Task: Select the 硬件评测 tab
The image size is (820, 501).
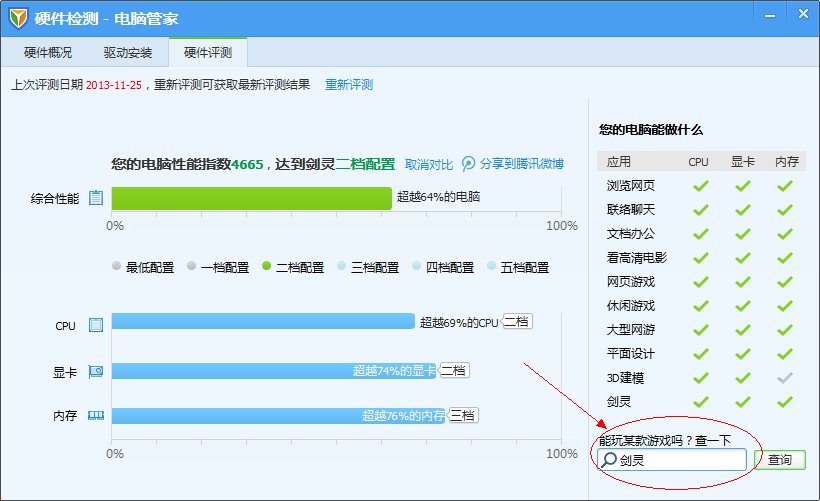Action: tap(208, 53)
